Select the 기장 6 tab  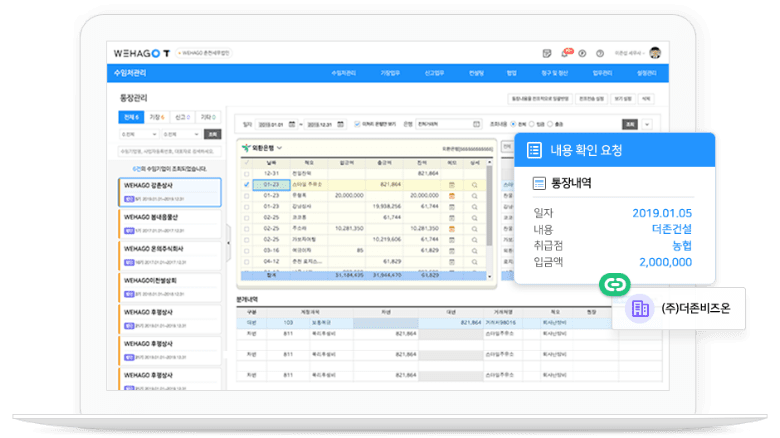(x=157, y=117)
